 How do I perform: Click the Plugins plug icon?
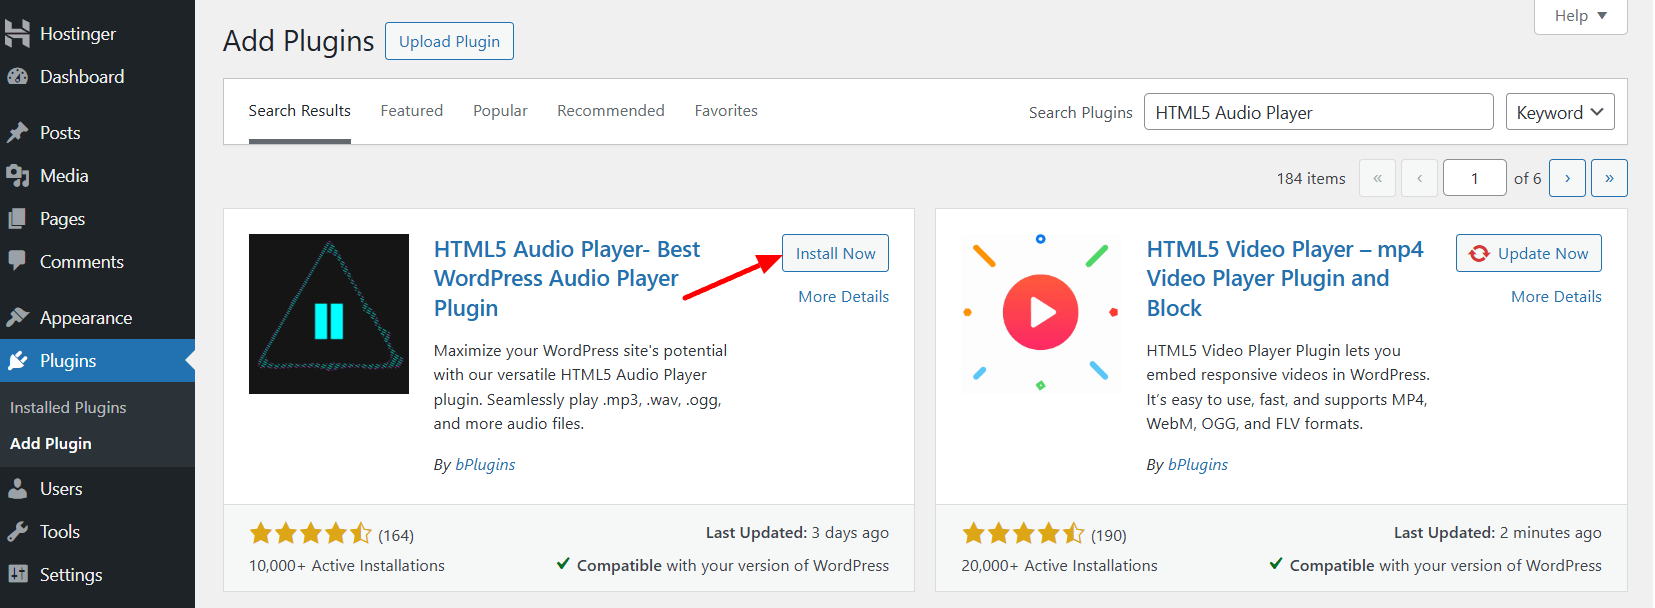tap(17, 361)
